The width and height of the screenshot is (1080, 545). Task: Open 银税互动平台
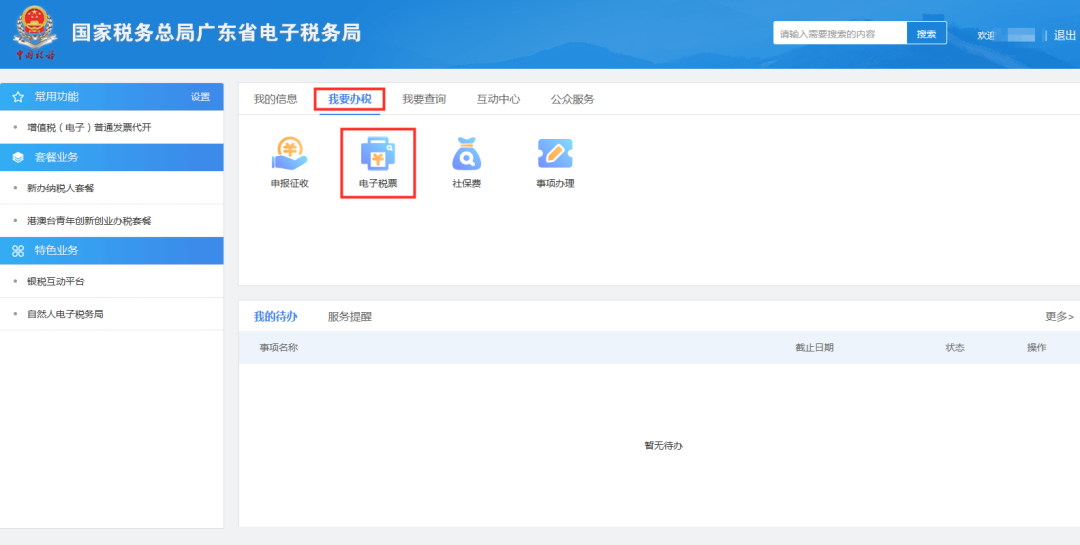(x=56, y=281)
